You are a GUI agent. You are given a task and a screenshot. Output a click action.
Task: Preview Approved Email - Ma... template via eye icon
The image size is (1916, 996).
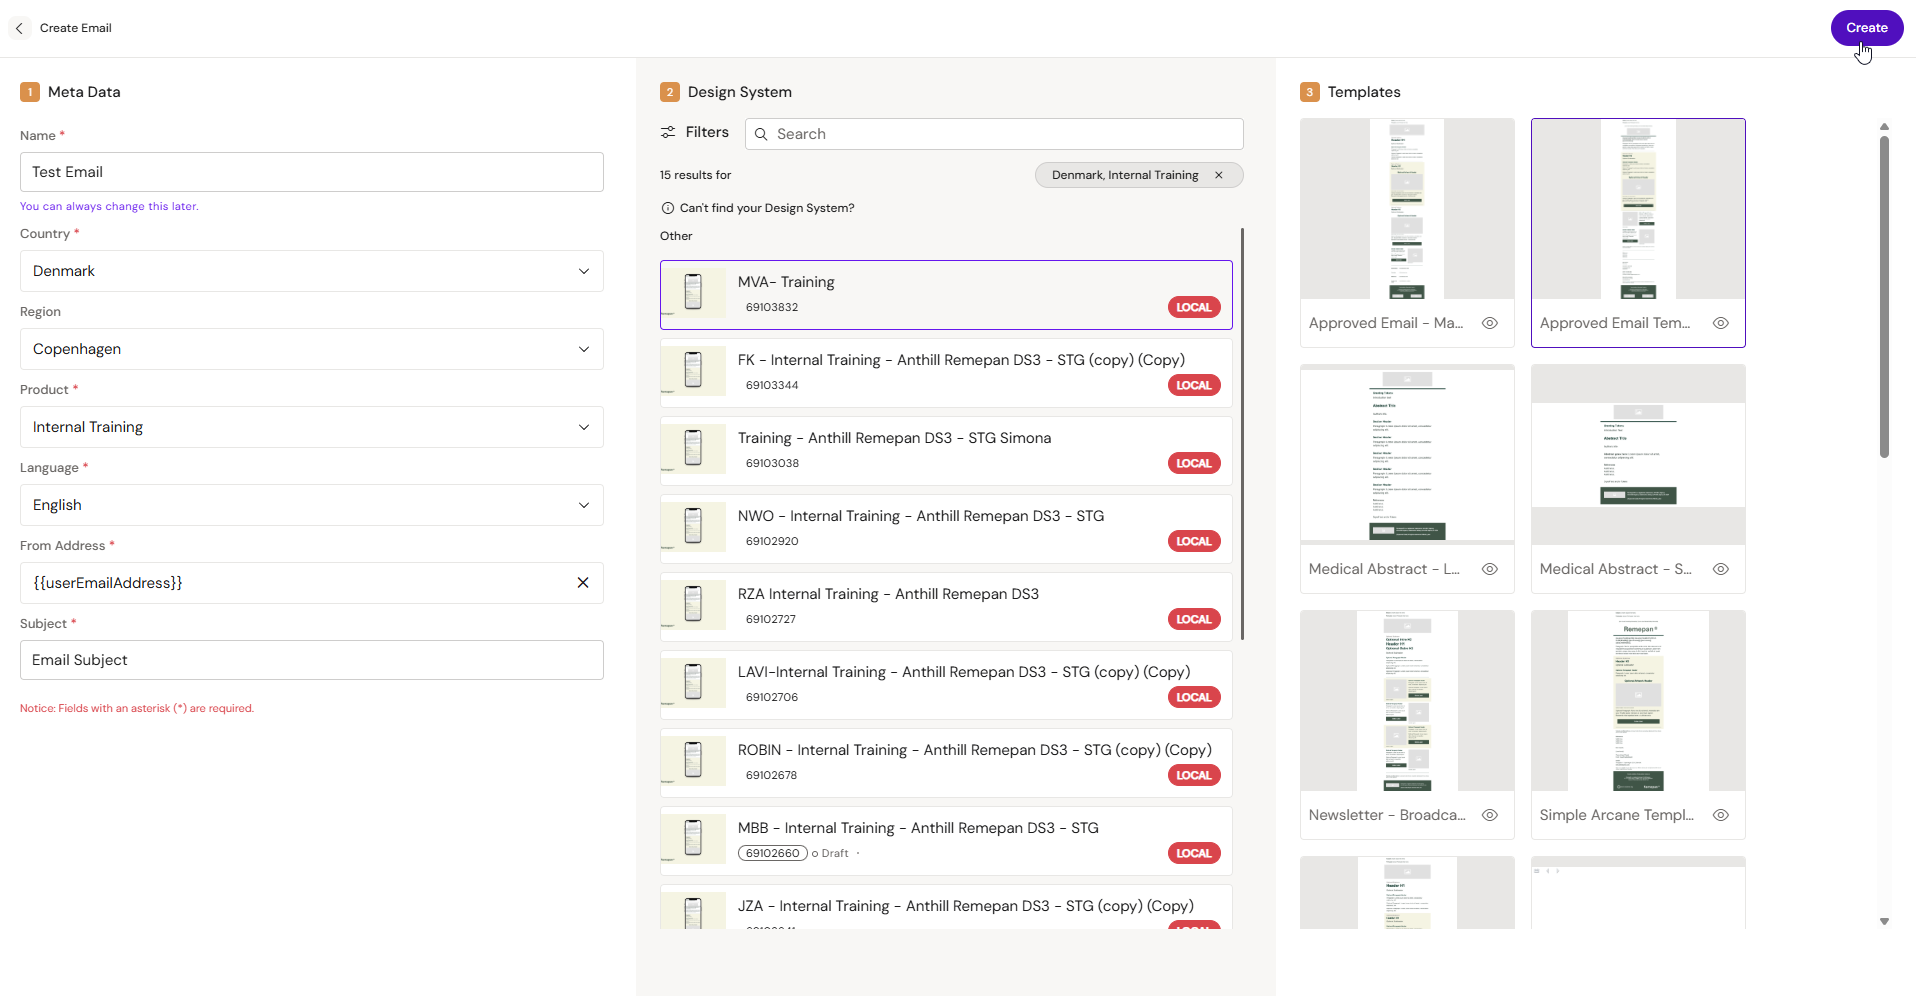point(1490,323)
